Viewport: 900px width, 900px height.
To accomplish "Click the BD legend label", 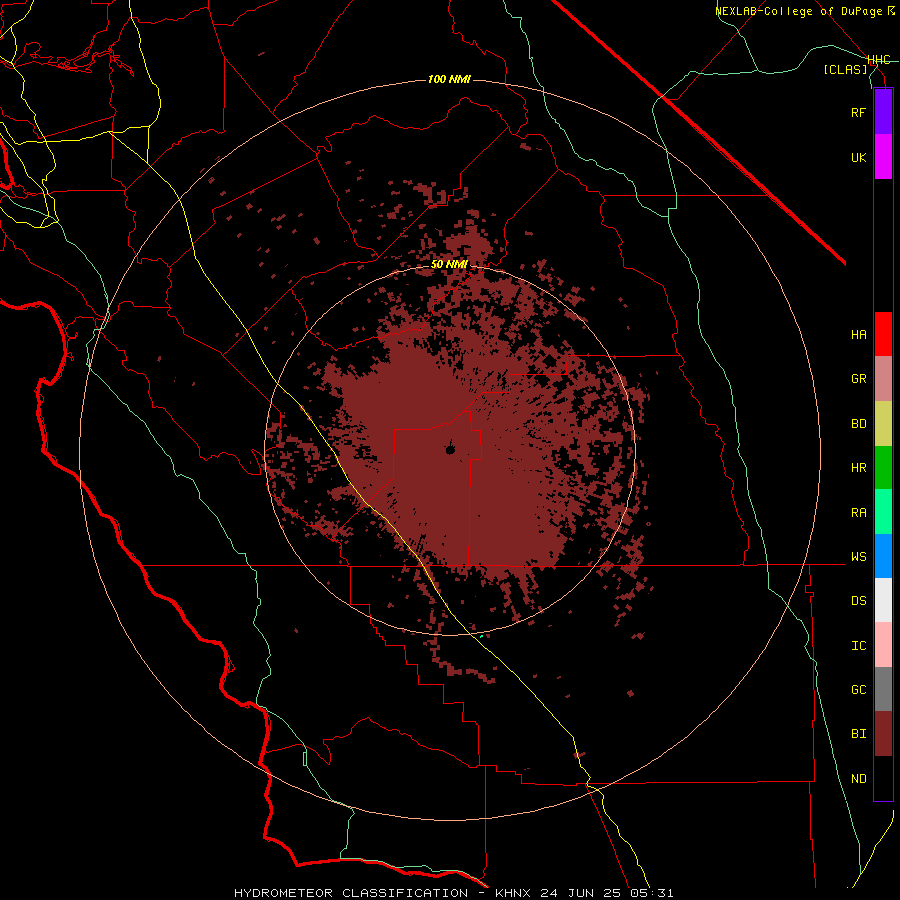I will point(858,424).
